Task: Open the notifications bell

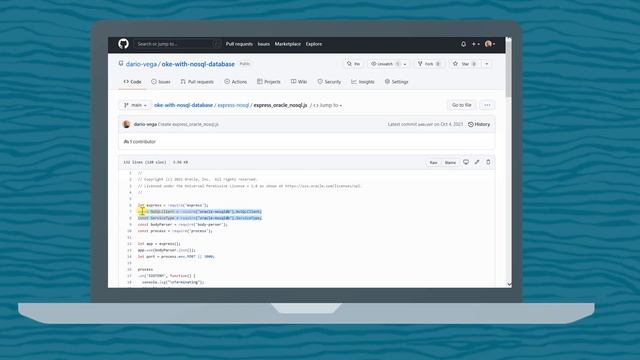Action: [463, 44]
